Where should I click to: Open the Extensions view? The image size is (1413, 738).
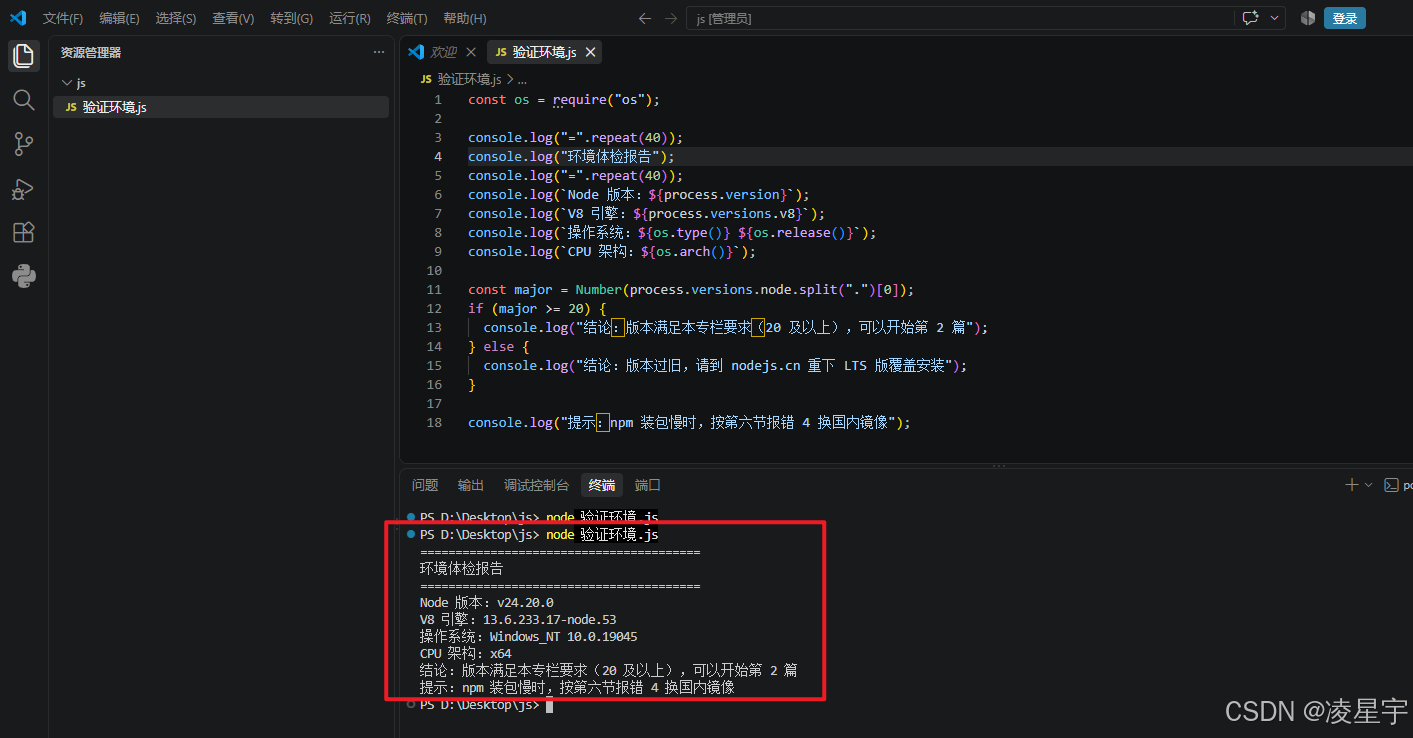24,232
